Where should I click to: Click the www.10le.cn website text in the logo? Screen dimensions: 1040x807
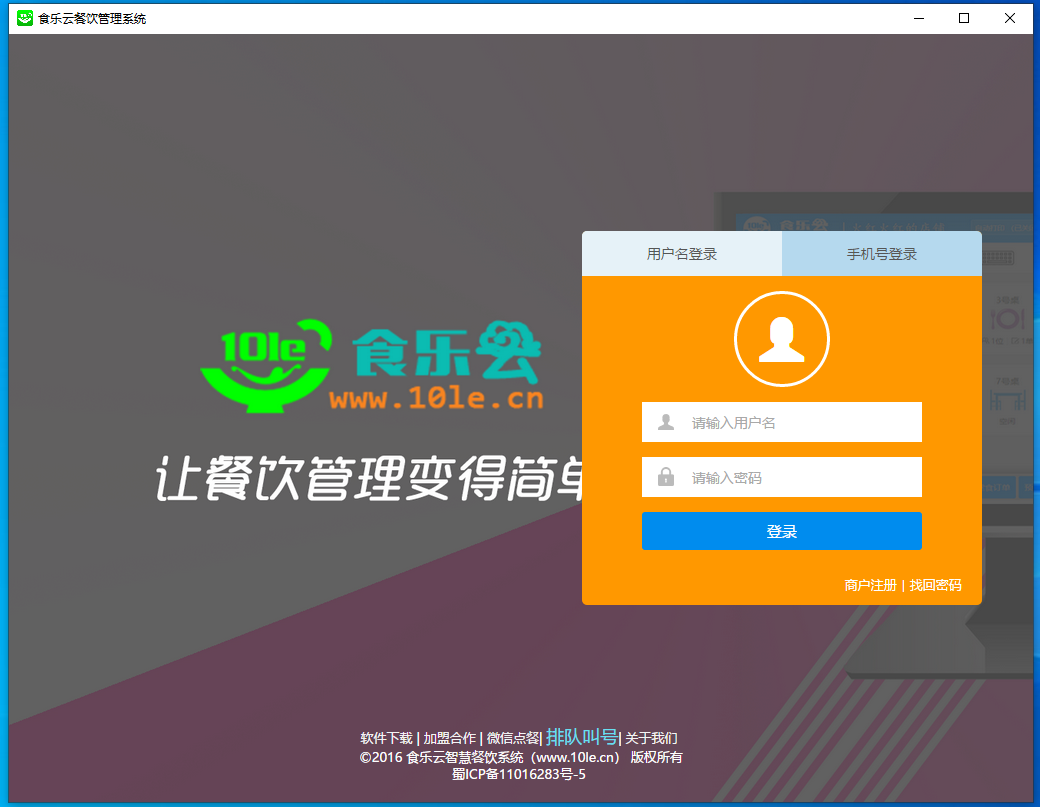(x=436, y=398)
